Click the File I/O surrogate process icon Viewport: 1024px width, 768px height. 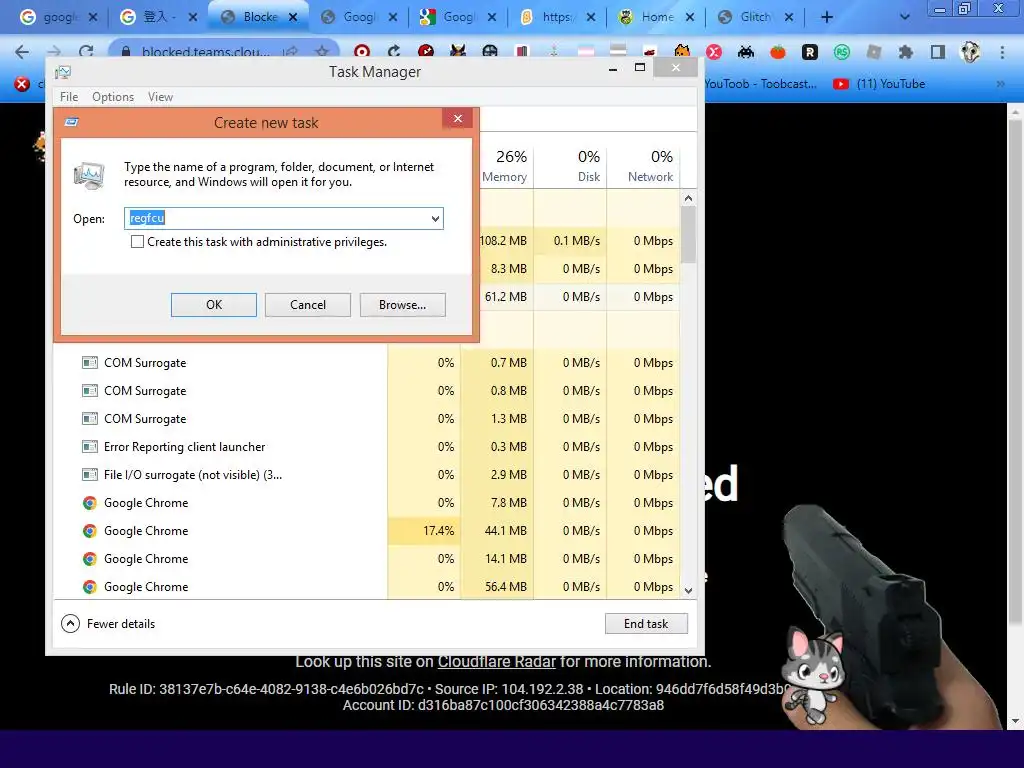pos(89,475)
